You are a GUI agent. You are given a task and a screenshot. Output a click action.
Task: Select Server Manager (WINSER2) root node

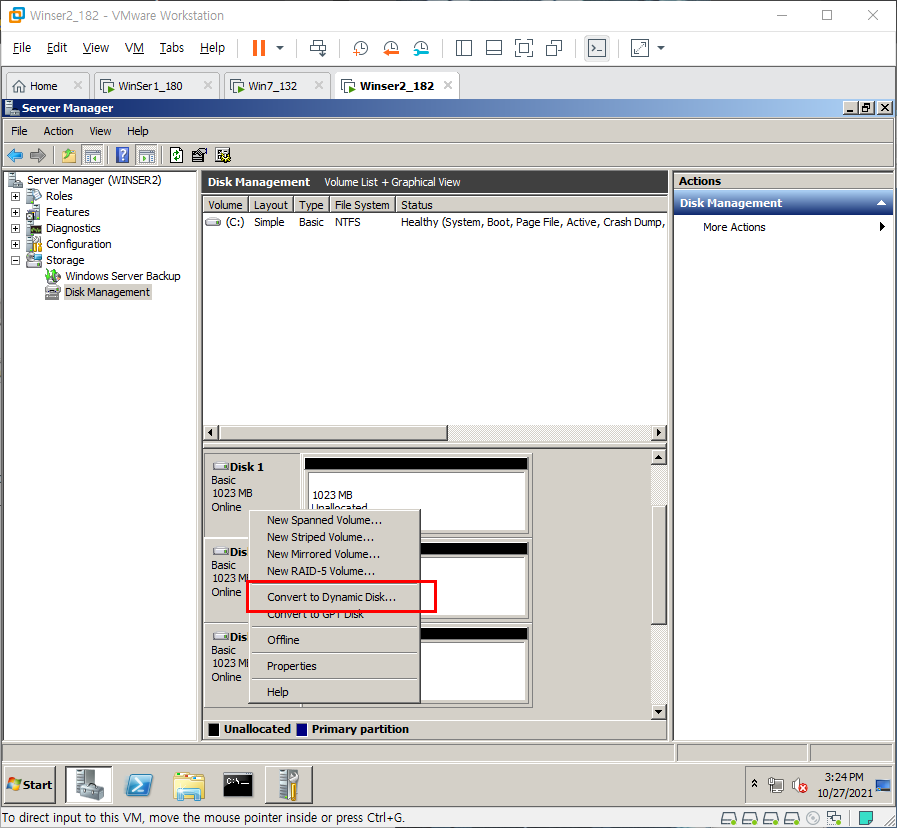[x=94, y=180]
